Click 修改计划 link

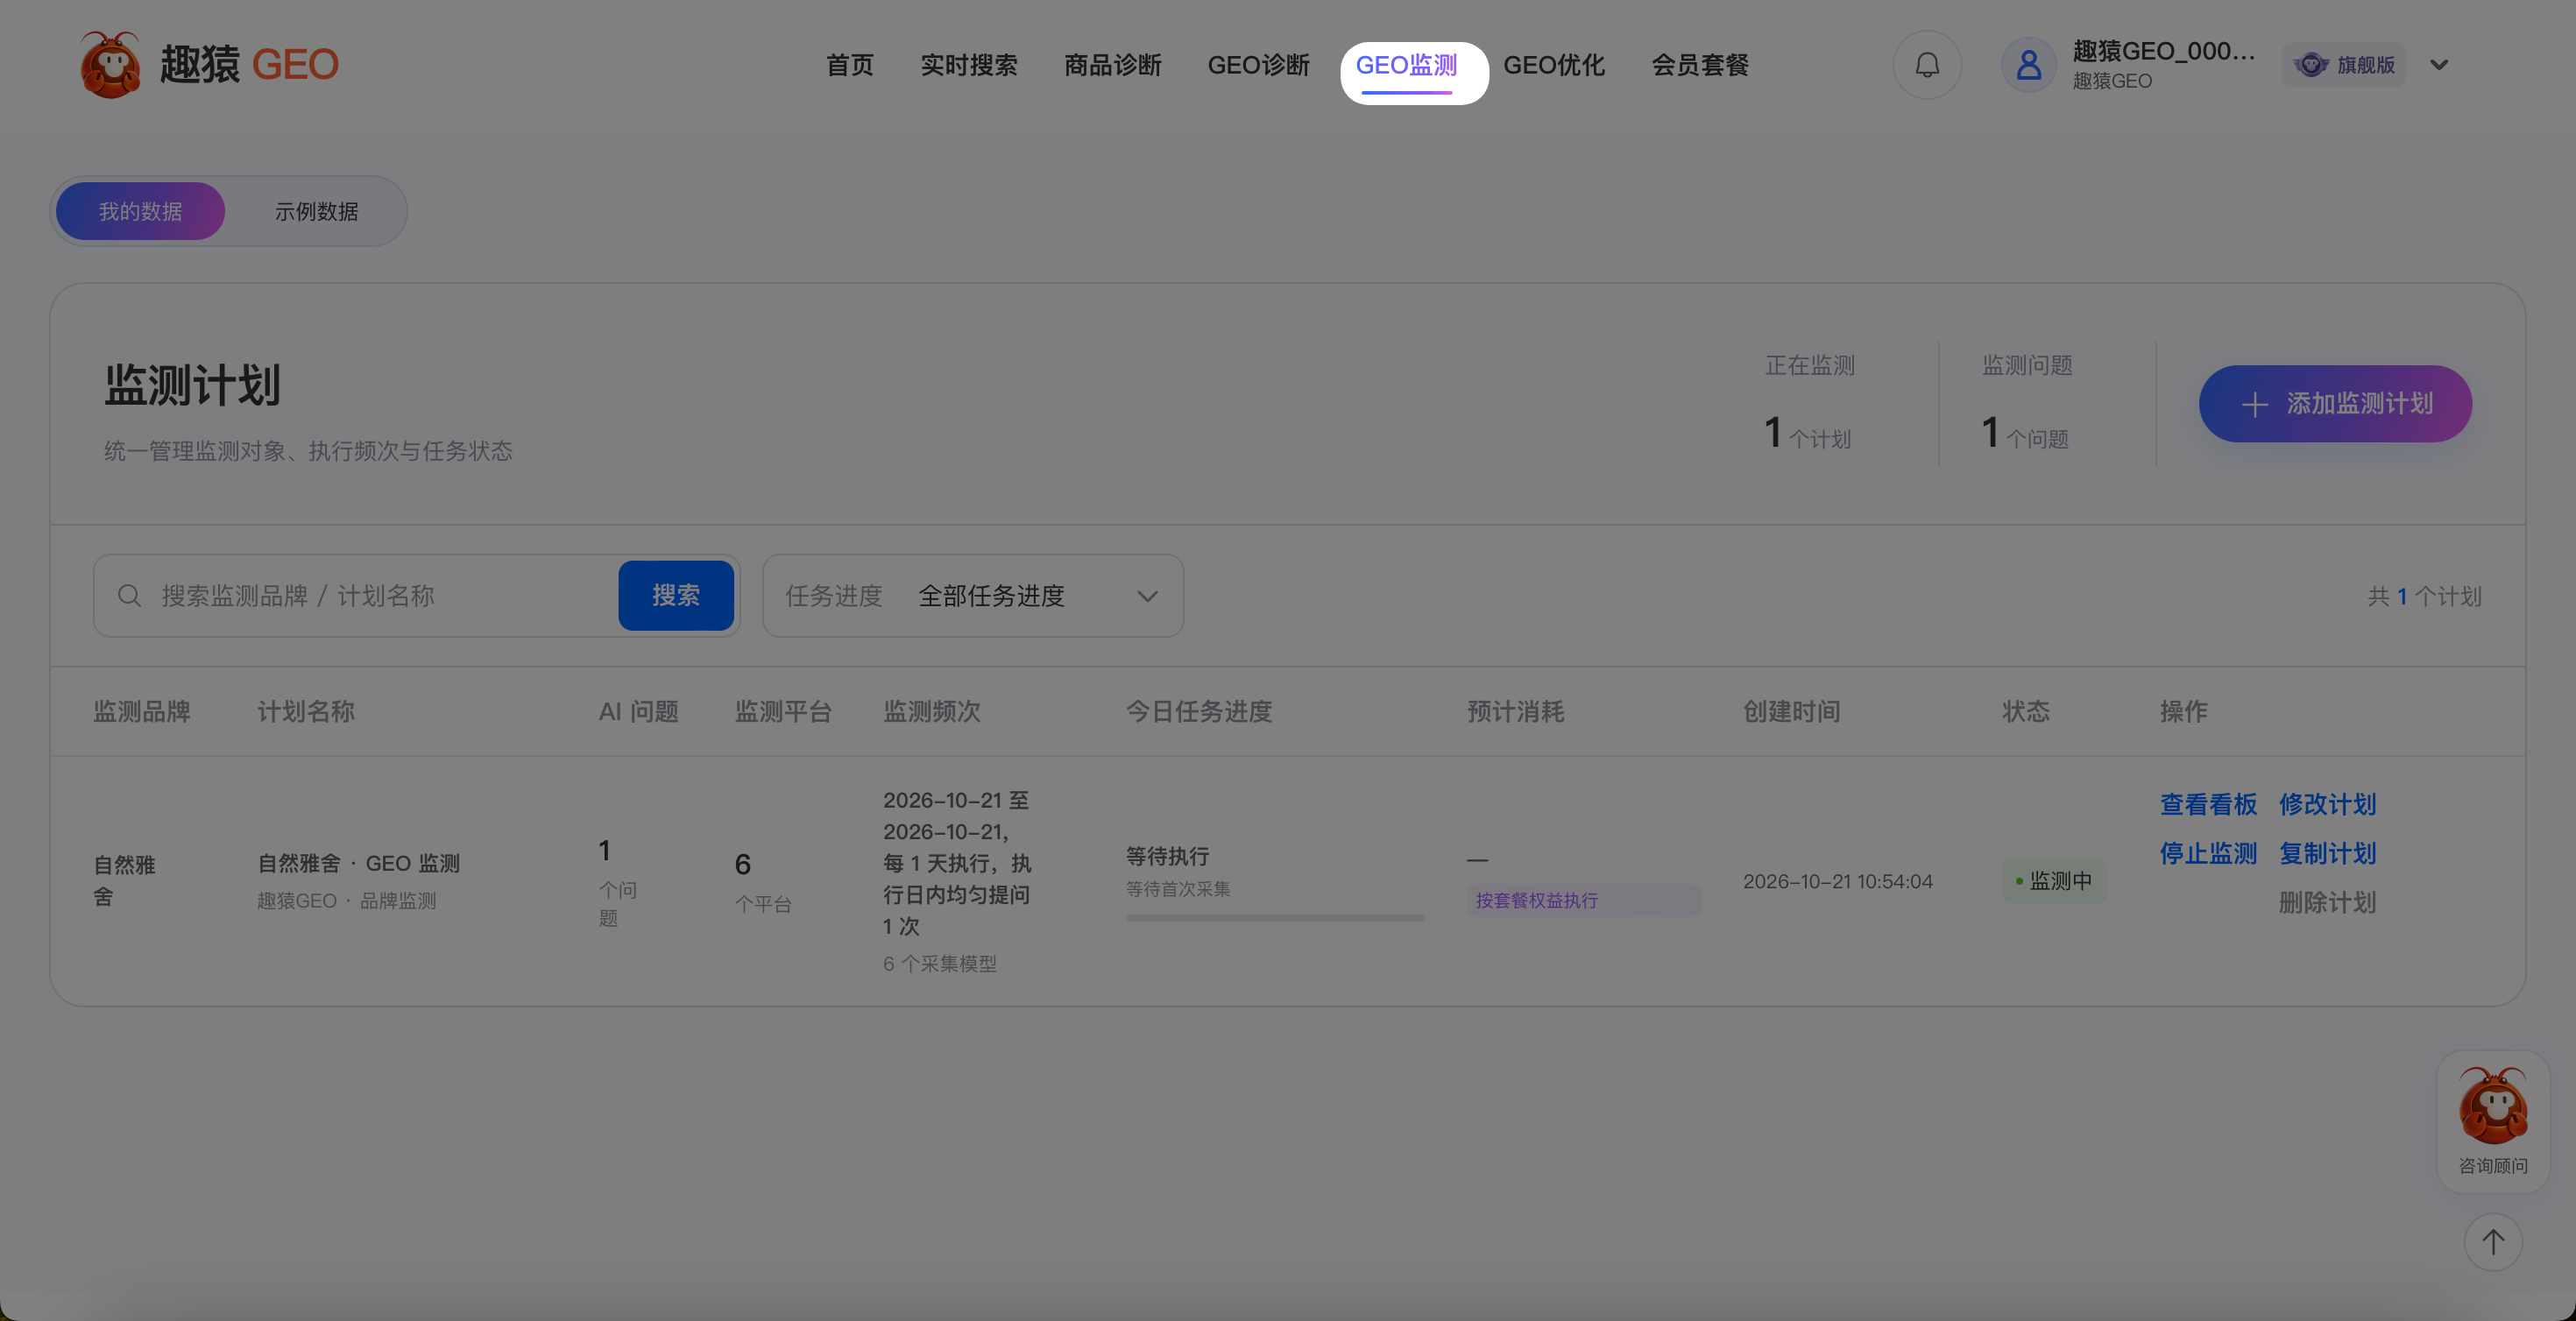coord(2327,804)
